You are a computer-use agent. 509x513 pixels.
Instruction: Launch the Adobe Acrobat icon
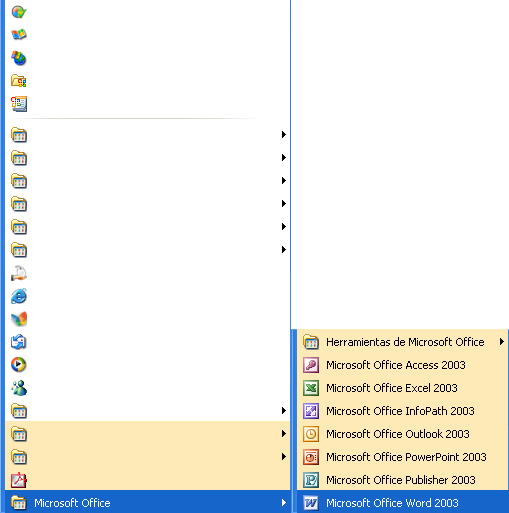point(19,480)
